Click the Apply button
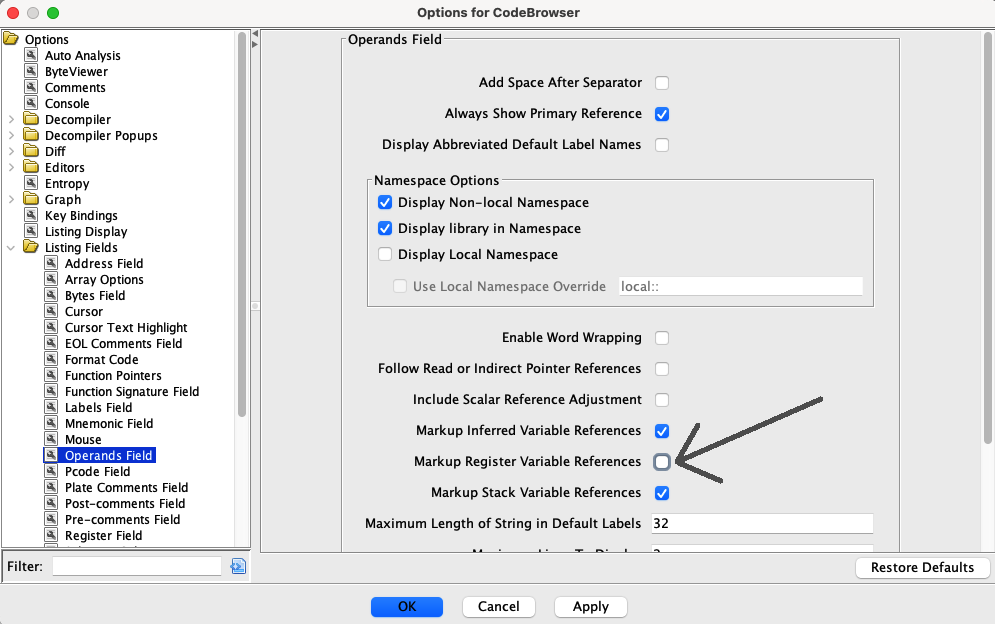 point(590,607)
